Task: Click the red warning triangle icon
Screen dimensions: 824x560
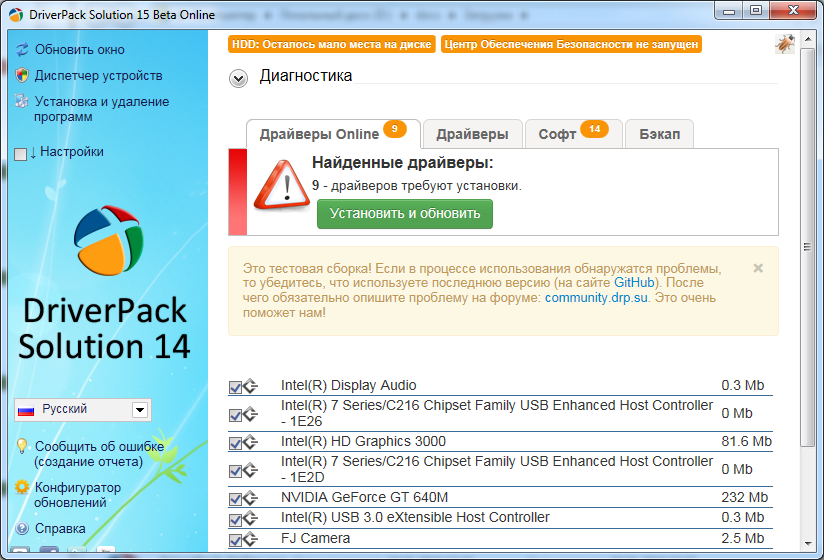Action: (x=282, y=185)
